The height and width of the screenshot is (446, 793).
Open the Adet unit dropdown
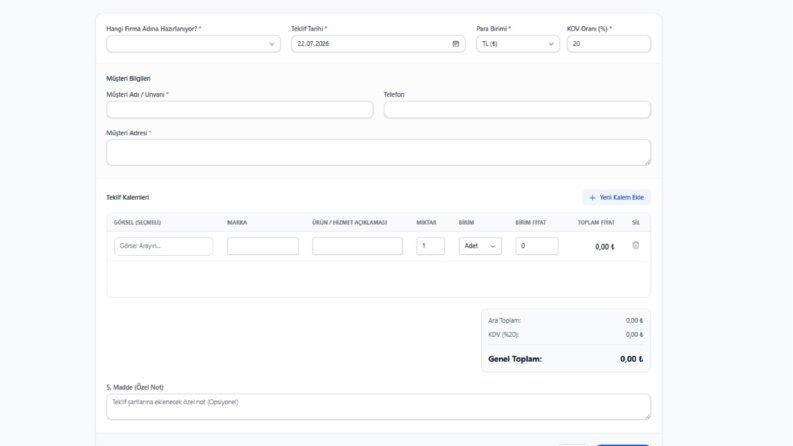point(480,246)
